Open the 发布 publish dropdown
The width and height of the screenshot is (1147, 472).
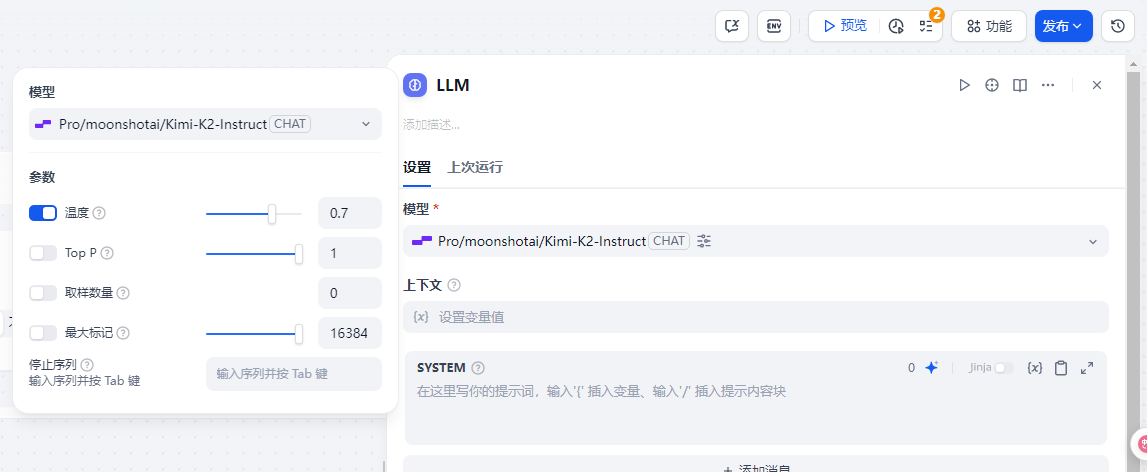click(1063, 26)
